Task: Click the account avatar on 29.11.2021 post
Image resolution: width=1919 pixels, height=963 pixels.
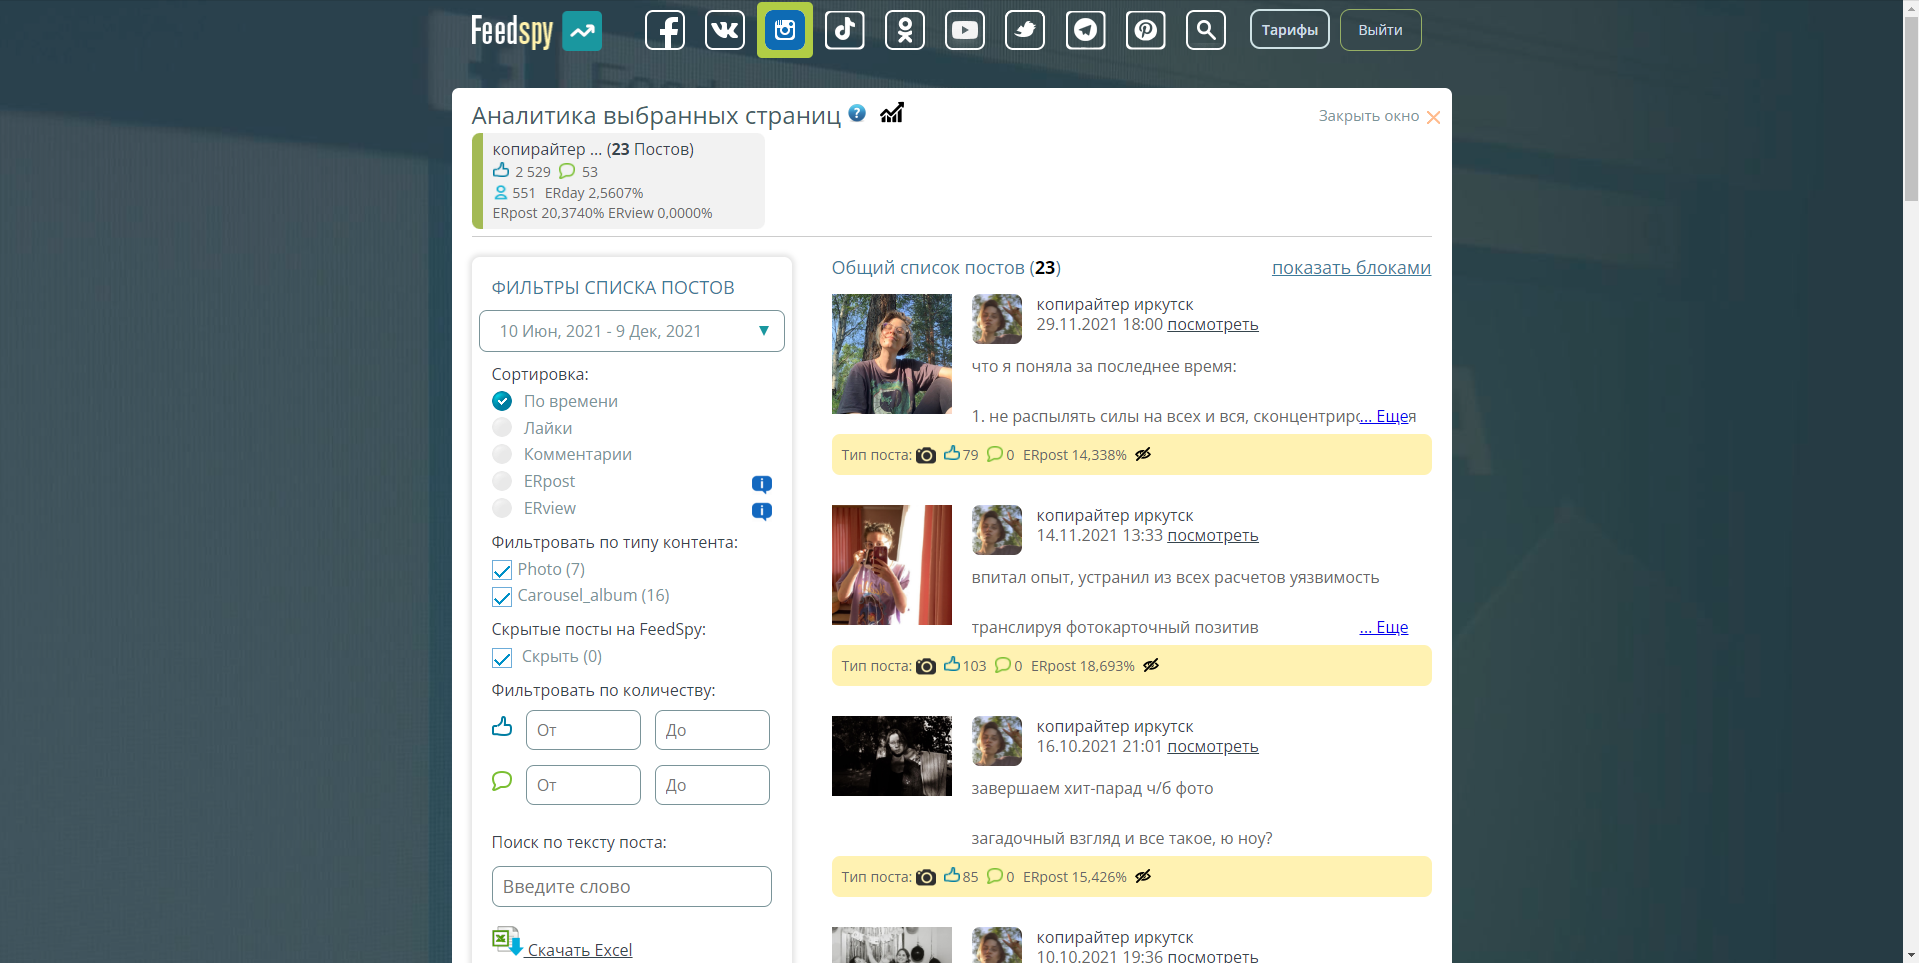Action: (x=997, y=319)
